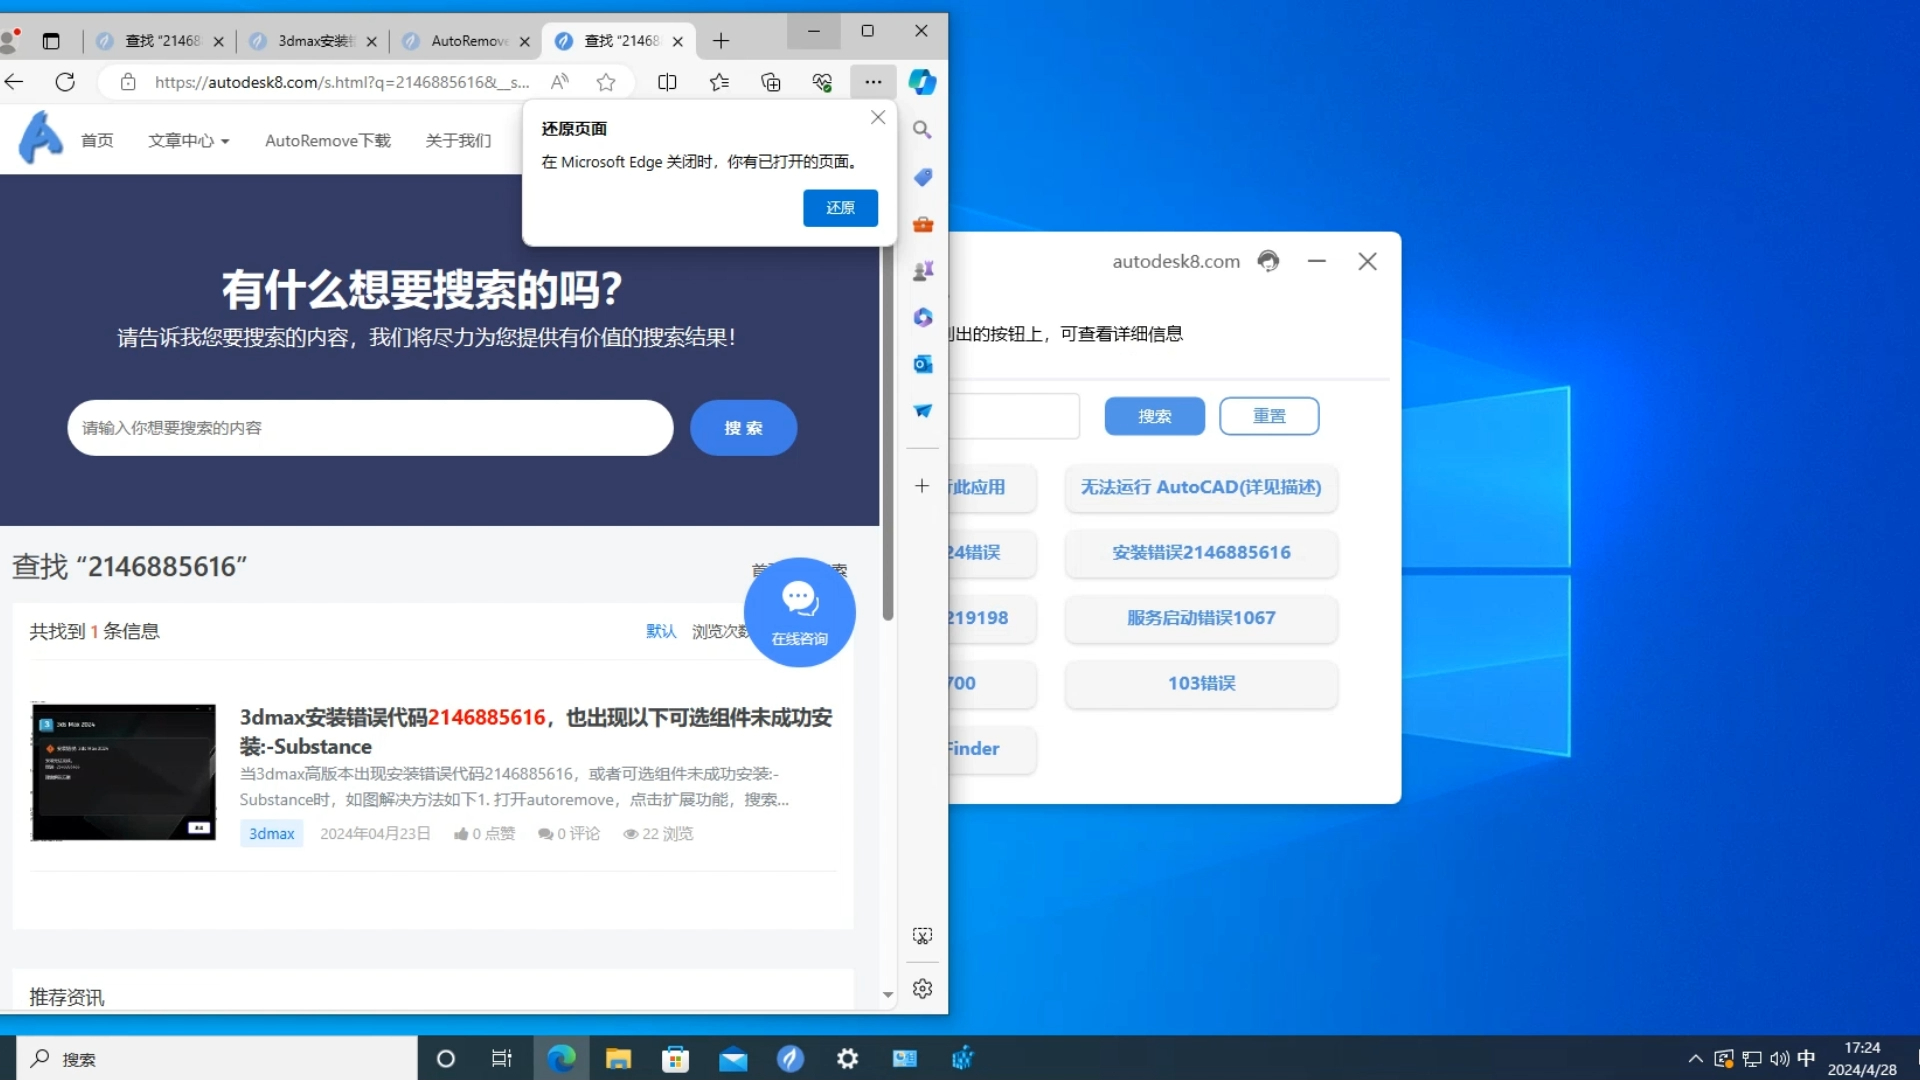Click the search input field on page

tap(371, 427)
